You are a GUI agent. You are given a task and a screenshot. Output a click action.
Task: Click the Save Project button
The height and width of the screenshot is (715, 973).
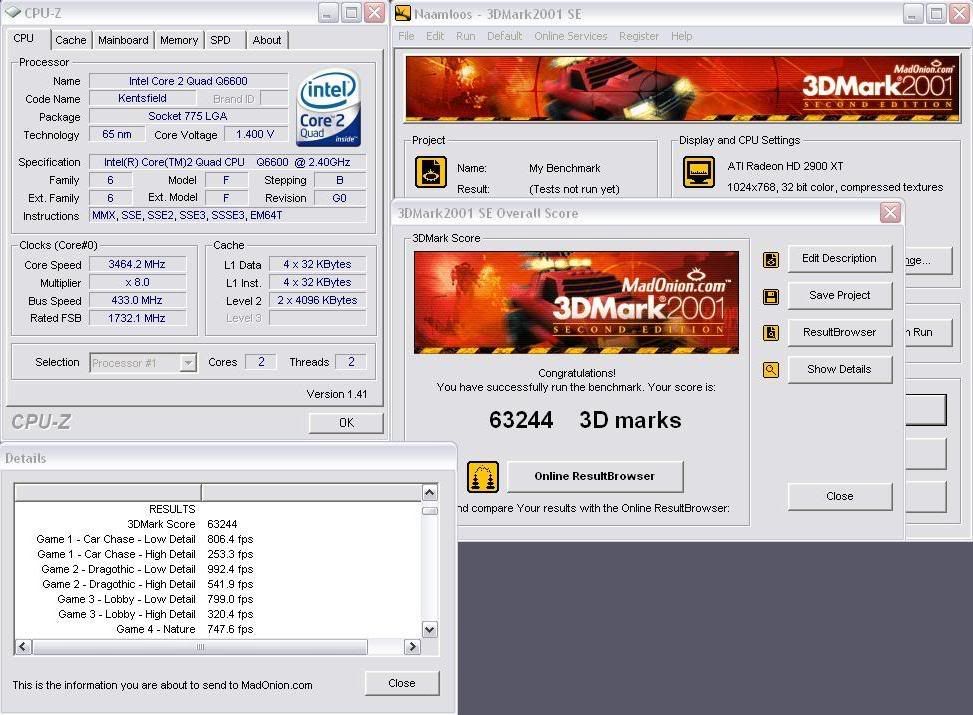tap(840, 296)
